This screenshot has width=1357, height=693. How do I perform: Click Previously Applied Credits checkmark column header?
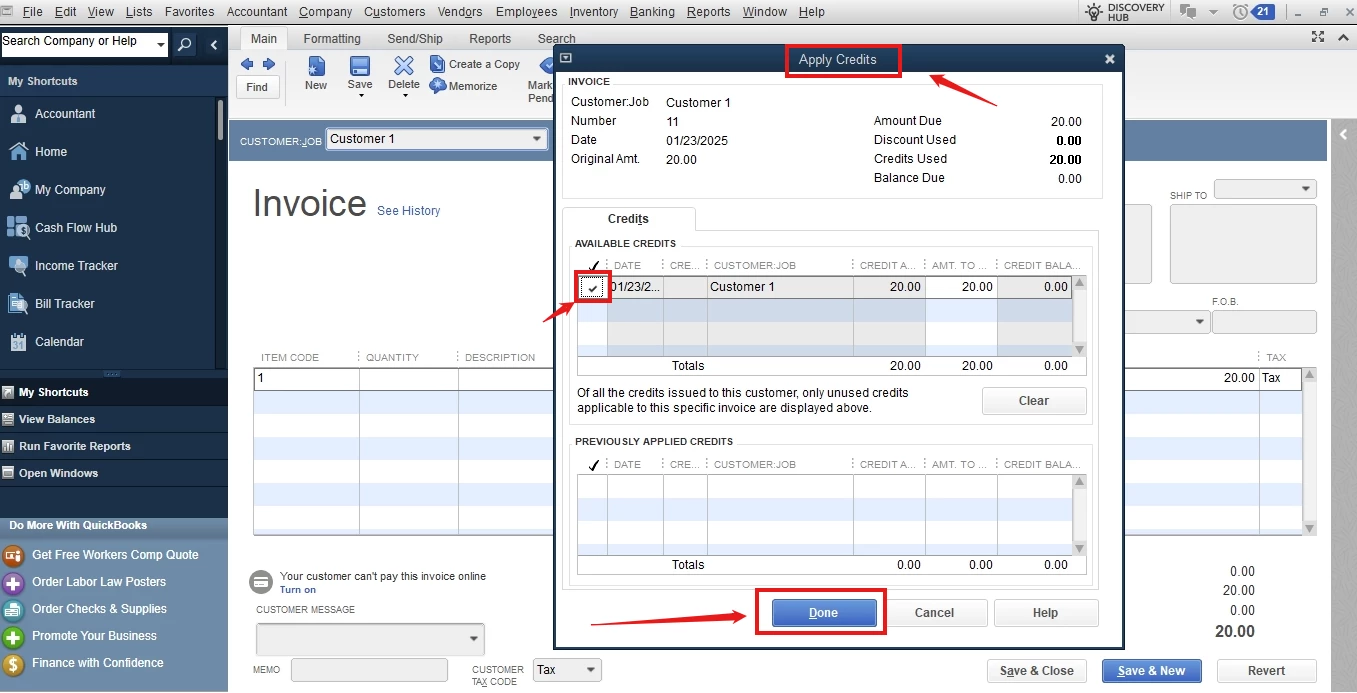[593, 465]
